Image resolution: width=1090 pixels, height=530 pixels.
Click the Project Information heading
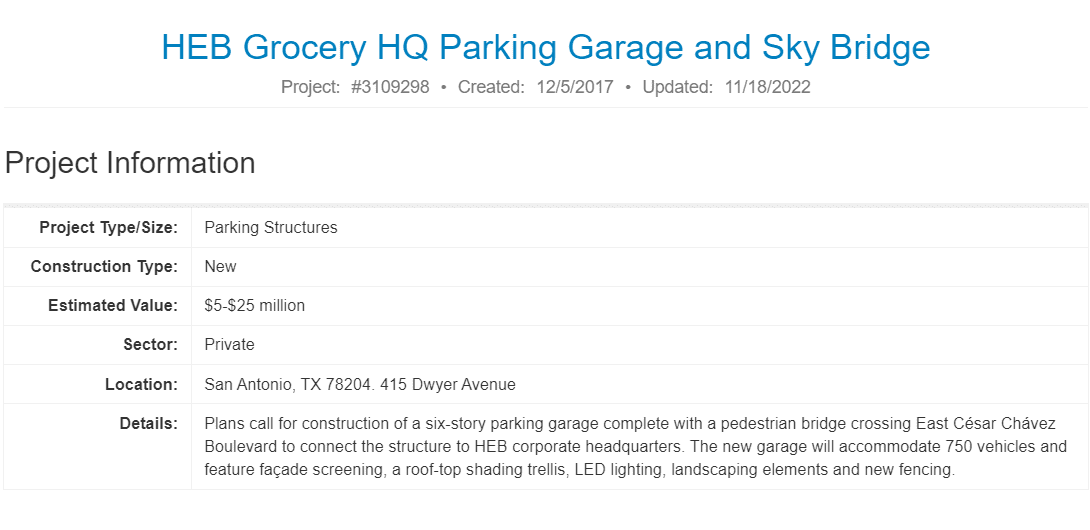tap(130, 163)
